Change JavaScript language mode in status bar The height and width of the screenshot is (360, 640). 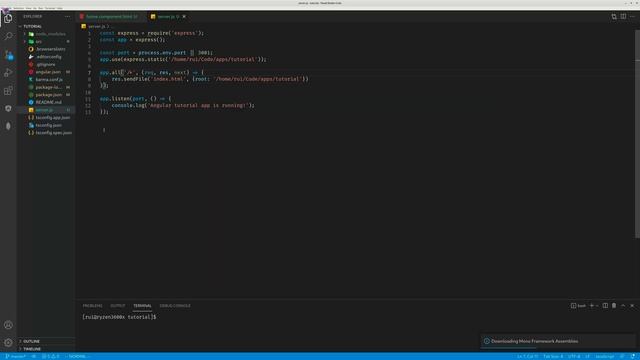[x=604, y=356]
